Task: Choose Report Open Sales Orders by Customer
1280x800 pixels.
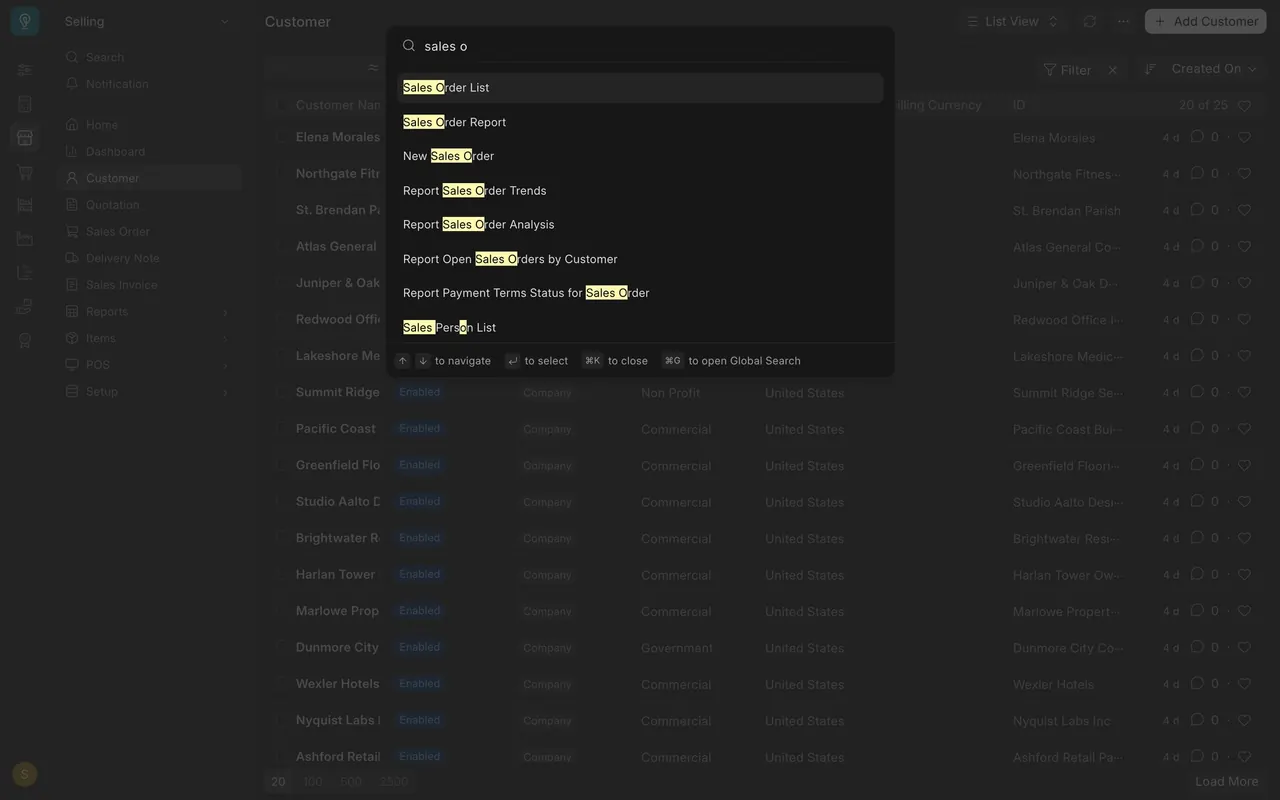Action: click(640, 259)
